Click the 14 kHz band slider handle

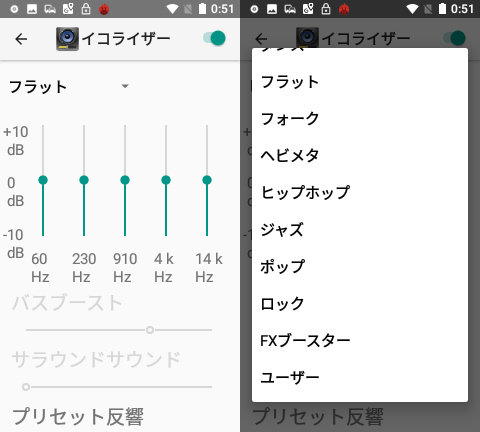(207, 180)
